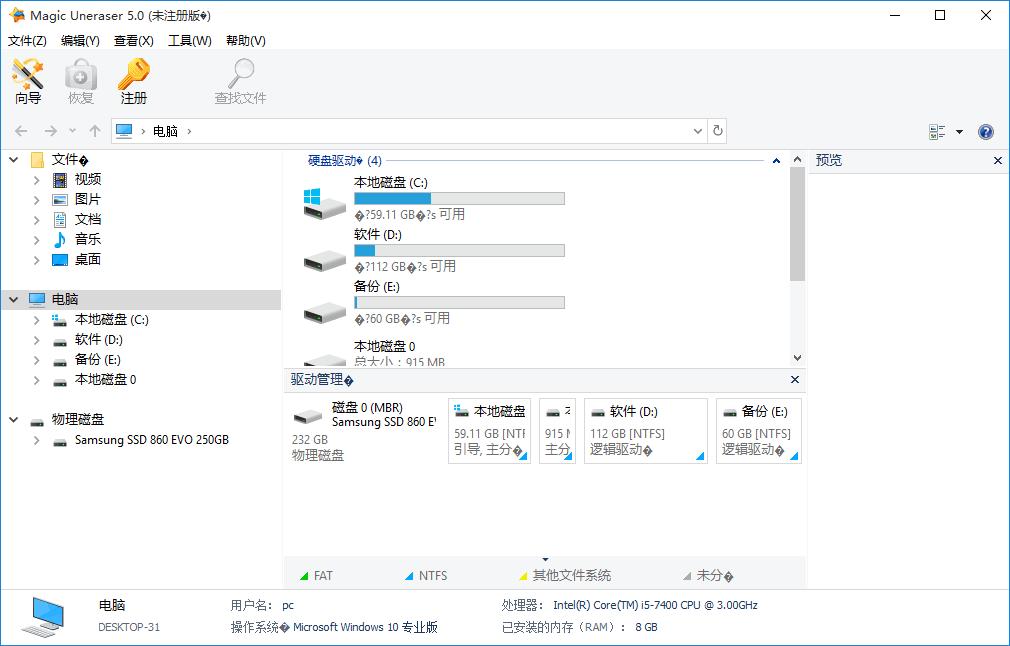The width and height of the screenshot is (1010, 646).
Task: Open the view mode layout icon
Action: (x=937, y=132)
